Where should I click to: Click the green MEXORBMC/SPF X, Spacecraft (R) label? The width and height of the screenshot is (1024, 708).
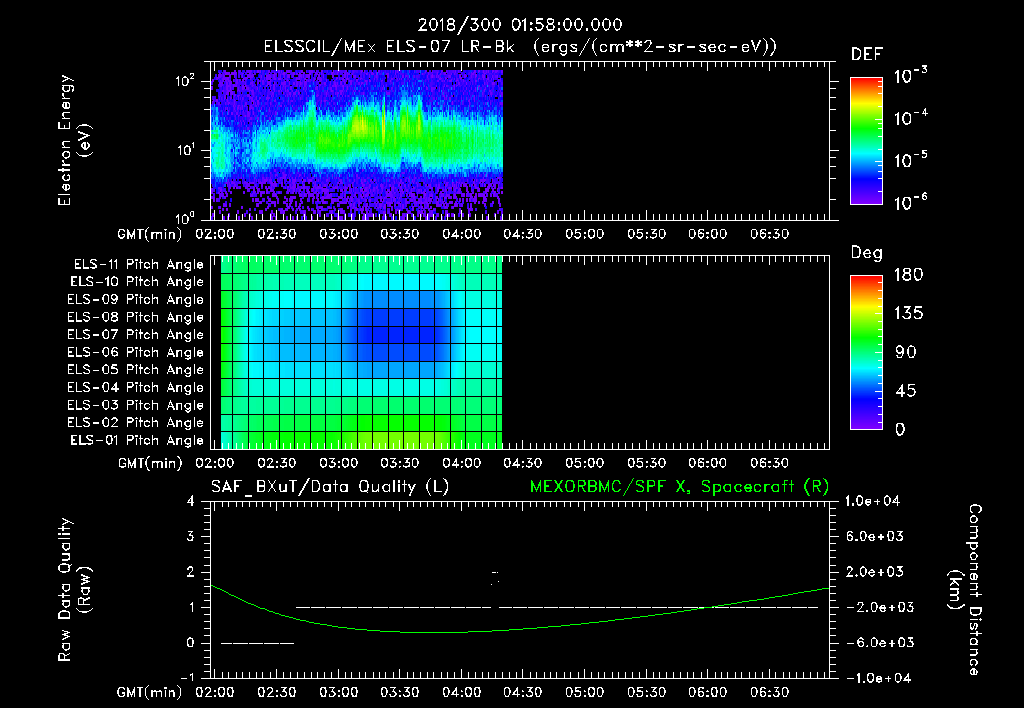tap(679, 487)
